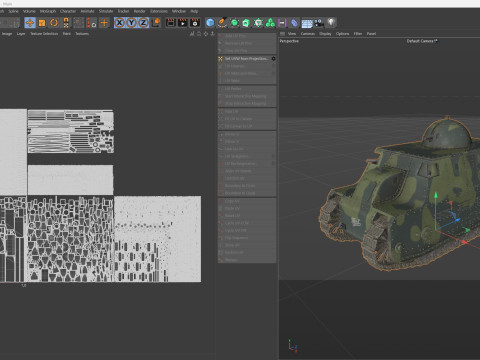This screenshot has width=480, height=360.
Task: Select the Rotate tool
Action: [54, 23]
